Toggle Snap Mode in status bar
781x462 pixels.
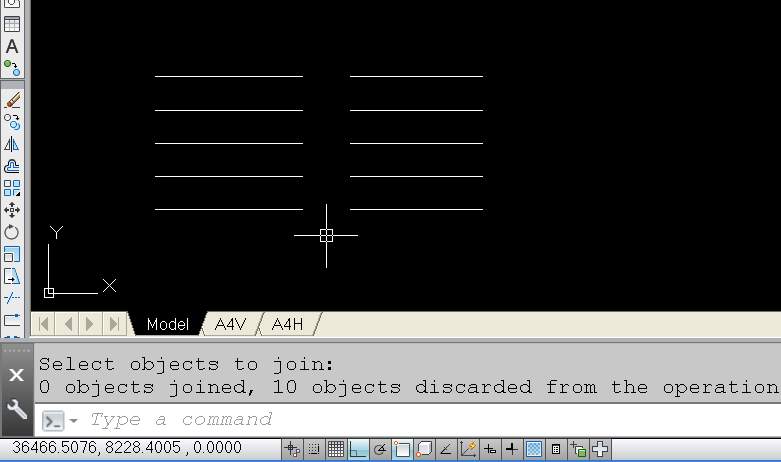[x=314, y=450]
